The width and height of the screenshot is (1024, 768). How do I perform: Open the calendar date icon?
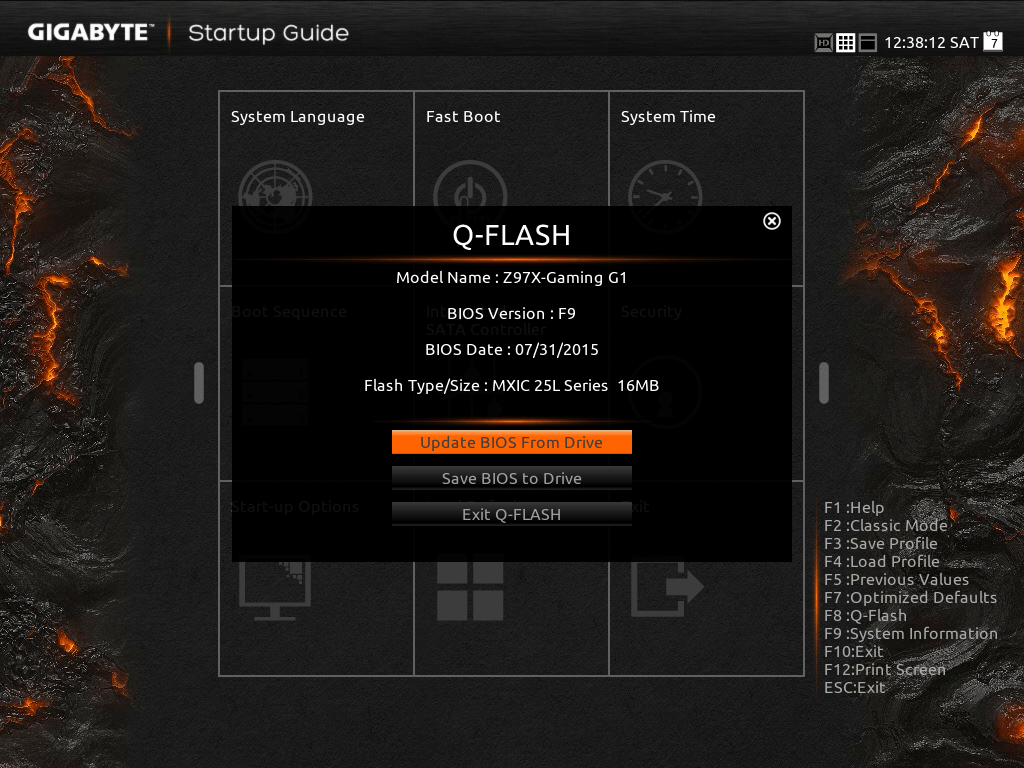click(x=993, y=40)
